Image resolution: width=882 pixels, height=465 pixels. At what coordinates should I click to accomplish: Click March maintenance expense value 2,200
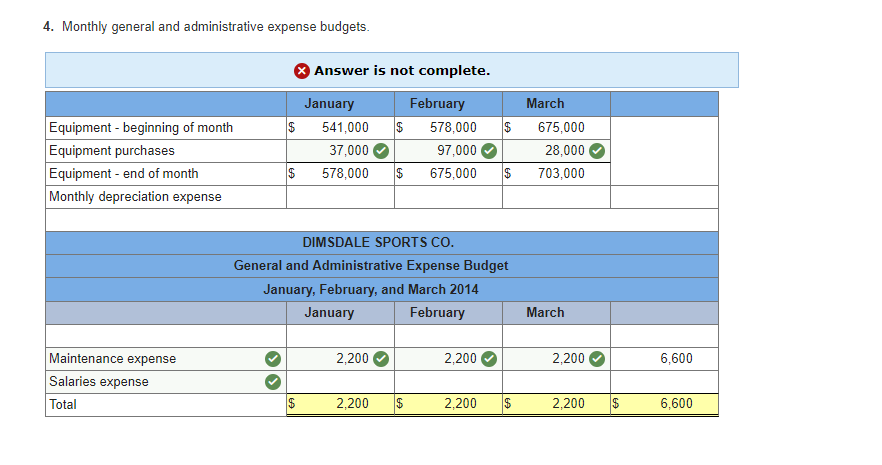pos(569,359)
